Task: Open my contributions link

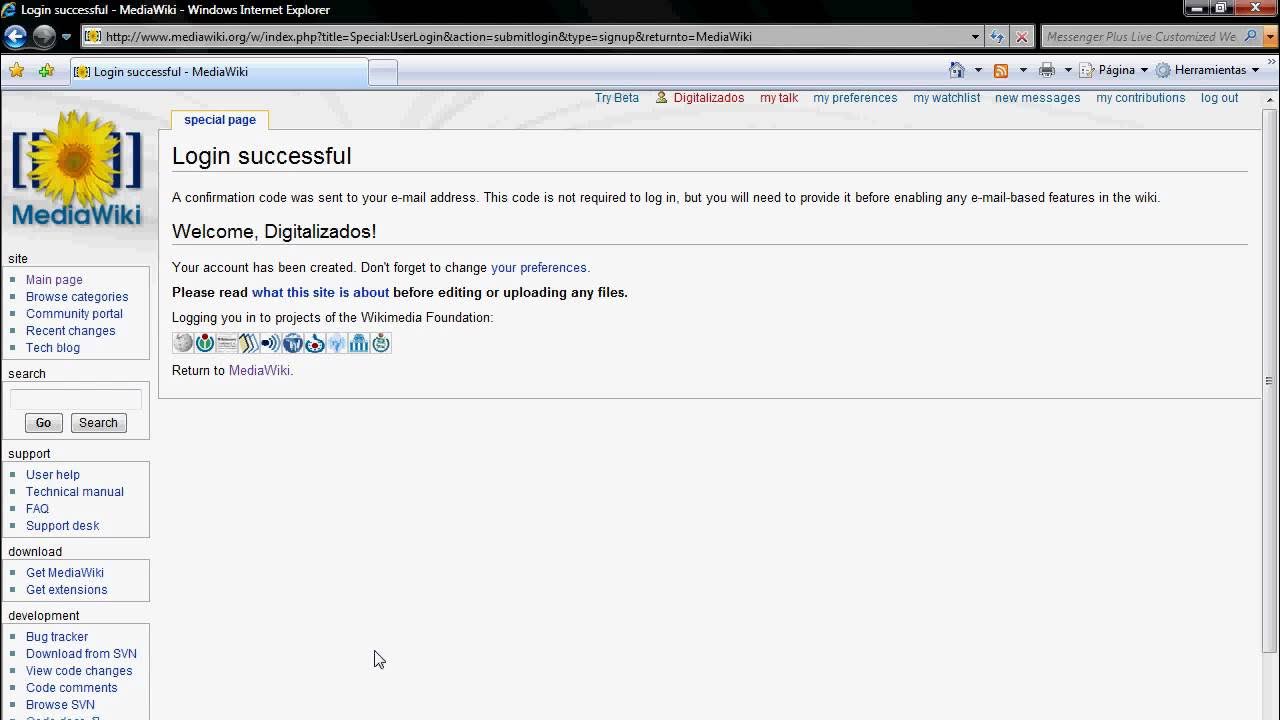Action: coord(1140,98)
